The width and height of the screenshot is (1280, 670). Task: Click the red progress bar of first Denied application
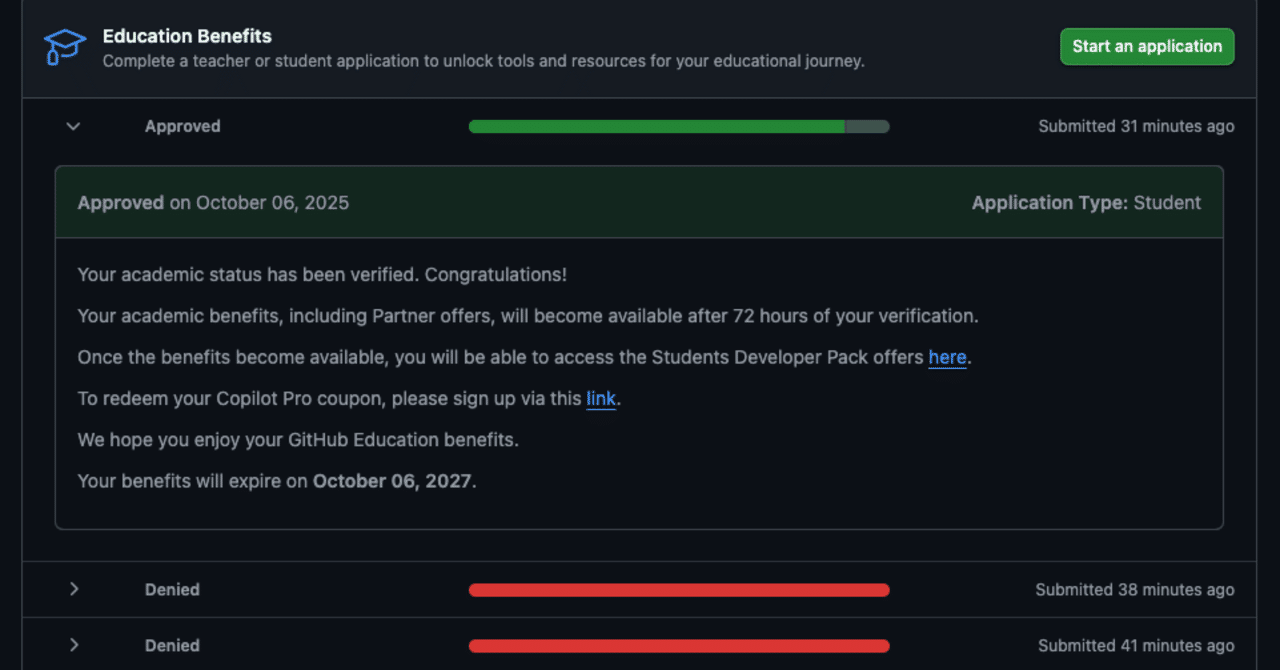click(678, 589)
